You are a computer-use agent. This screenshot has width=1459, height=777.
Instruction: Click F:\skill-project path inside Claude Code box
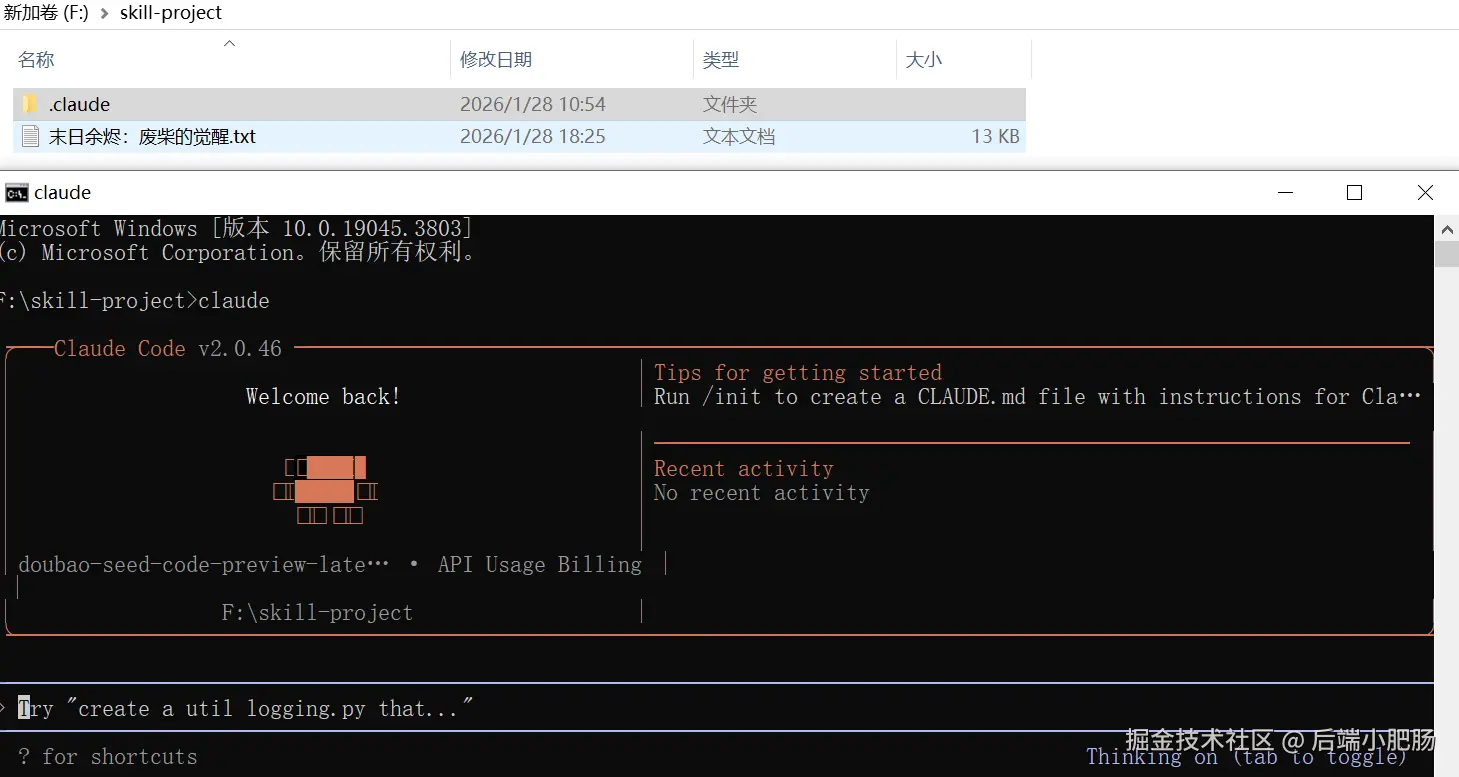[317, 613]
